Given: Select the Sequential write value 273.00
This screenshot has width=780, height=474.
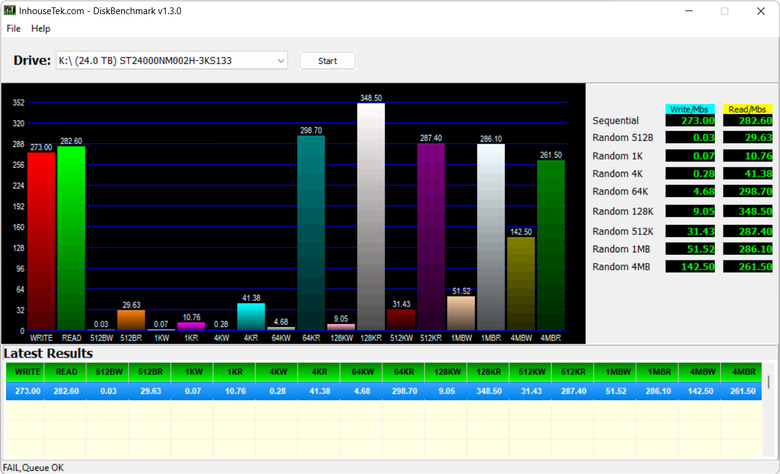Looking at the screenshot, I should click(x=690, y=120).
